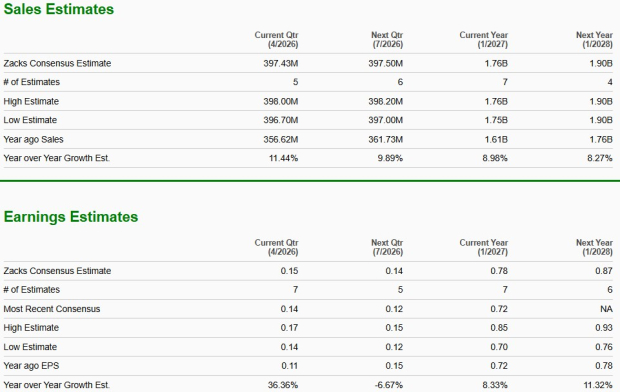The height and width of the screenshot is (392, 620).
Task: Click EPS low estimate 0.76
Action: (604, 347)
